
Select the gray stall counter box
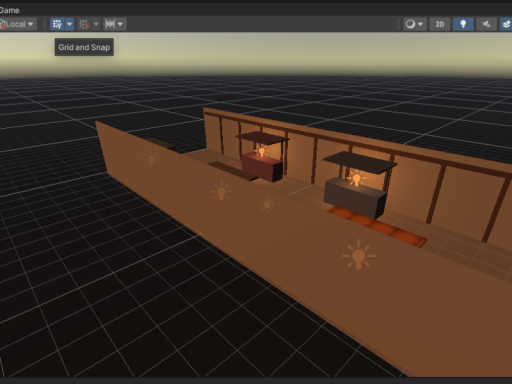[355, 198]
